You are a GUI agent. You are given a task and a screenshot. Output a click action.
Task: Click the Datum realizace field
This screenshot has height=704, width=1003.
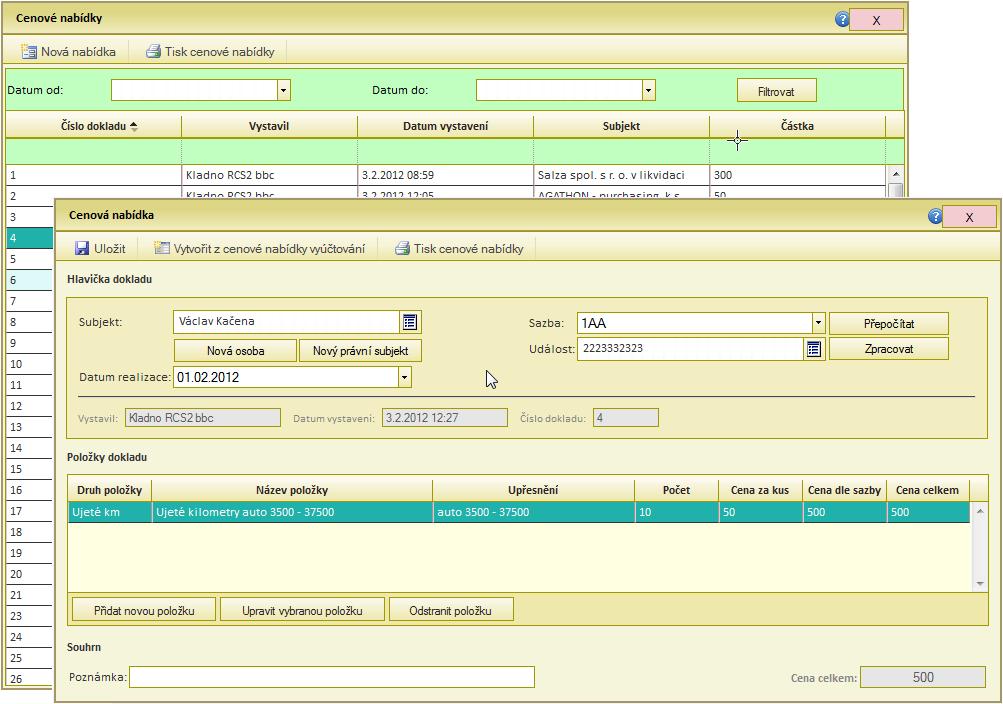click(x=286, y=377)
